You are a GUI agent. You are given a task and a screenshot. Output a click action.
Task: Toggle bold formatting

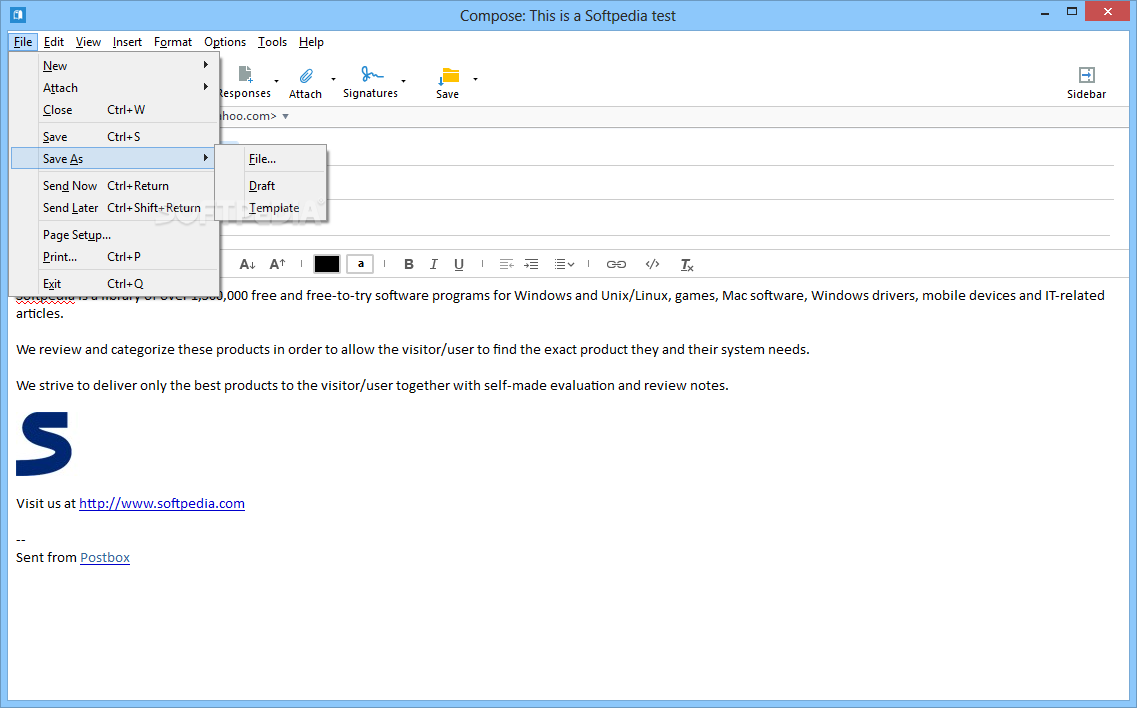tap(409, 265)
